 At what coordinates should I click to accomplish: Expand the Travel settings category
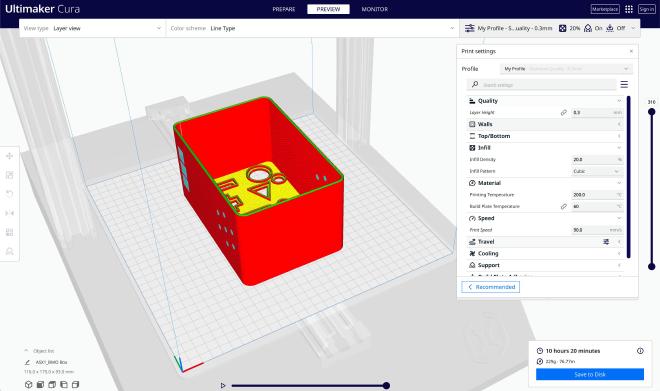544,242
